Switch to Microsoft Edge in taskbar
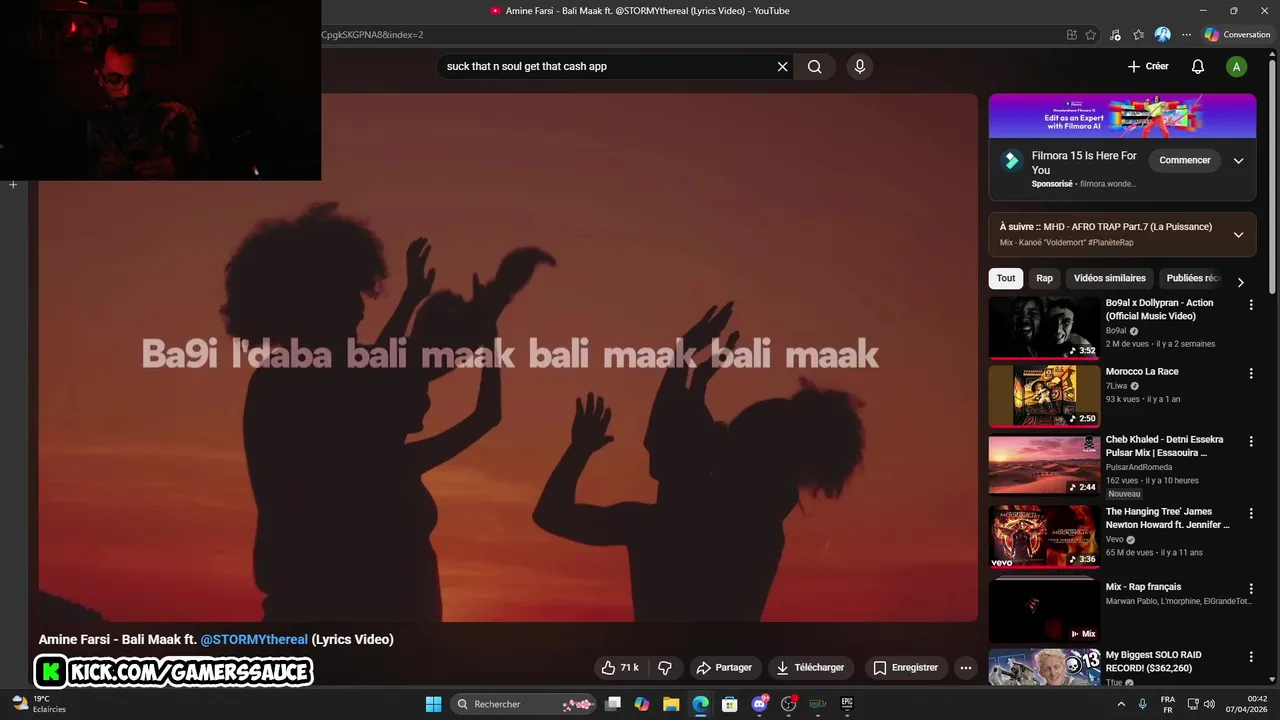This screenshot has height=720, width=1280. coord(701,704)
